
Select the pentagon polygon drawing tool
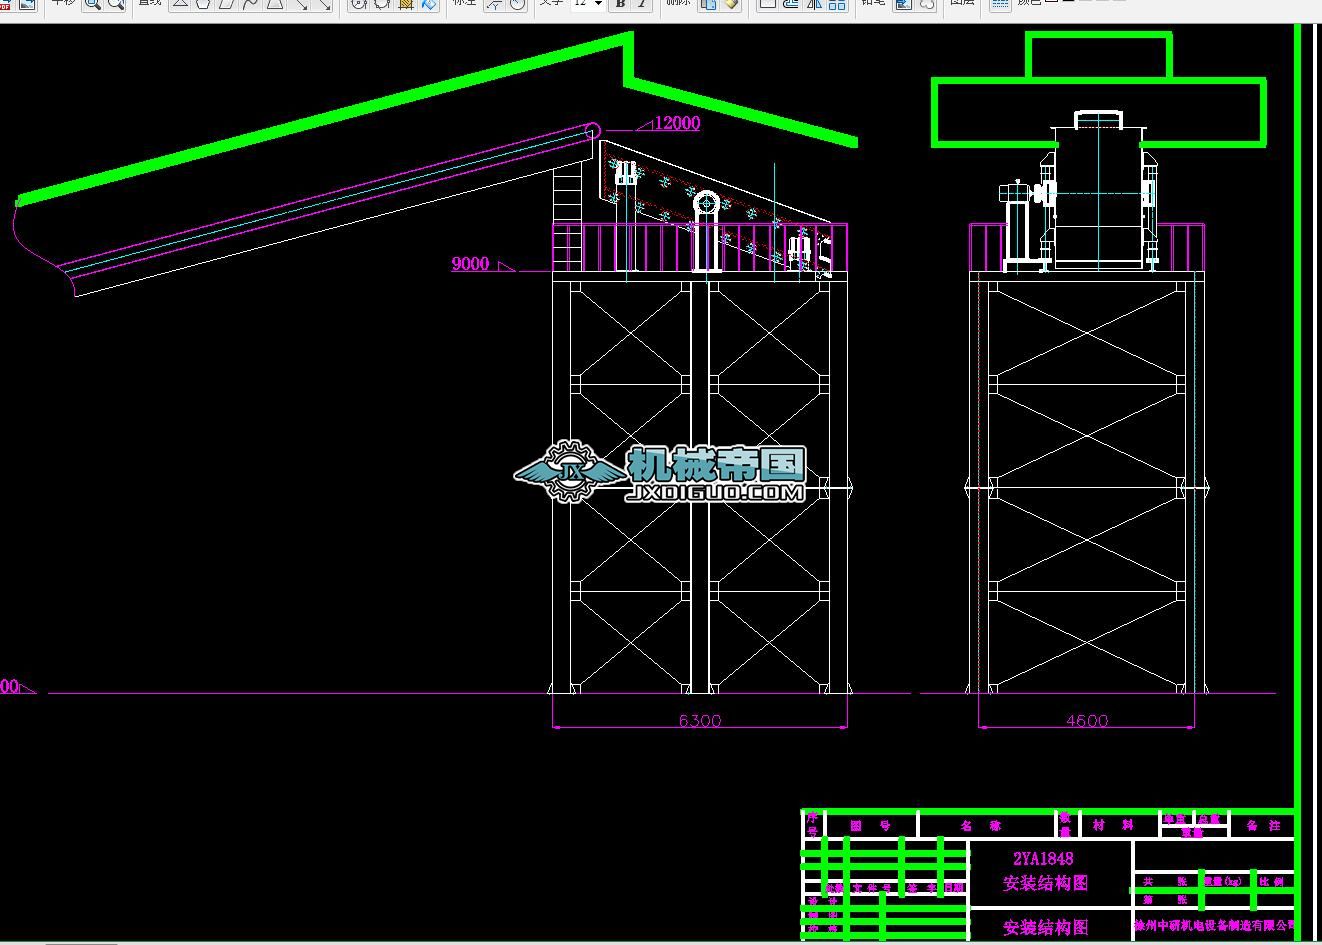[204, 4]
